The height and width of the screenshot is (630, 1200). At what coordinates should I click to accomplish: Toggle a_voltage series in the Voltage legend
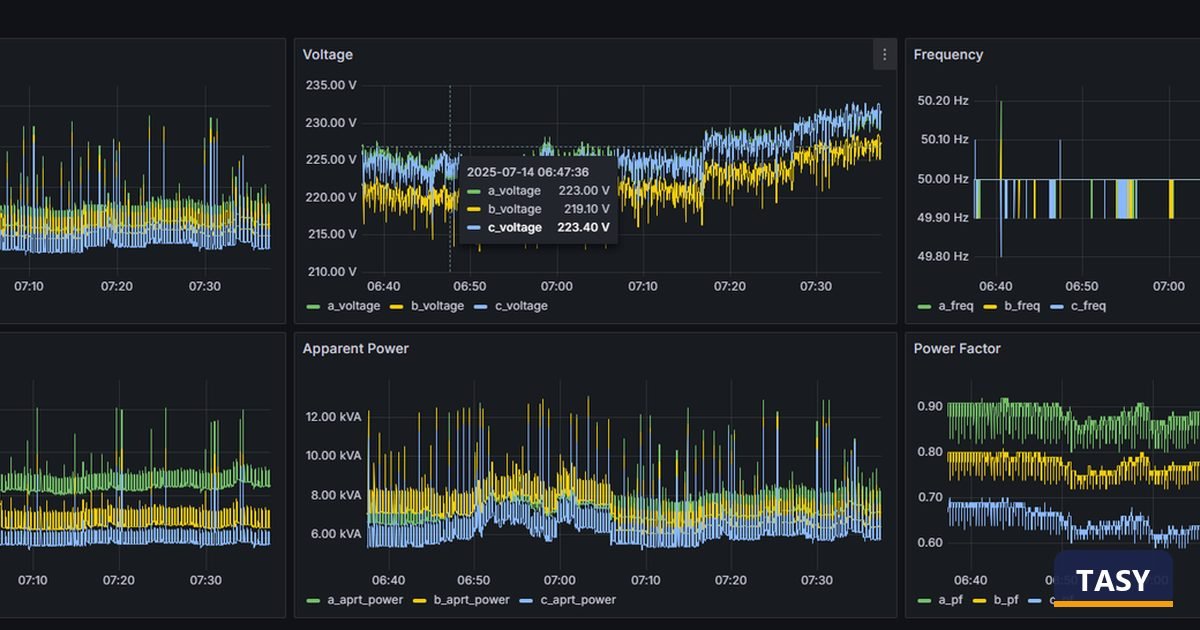pos(354,306)
